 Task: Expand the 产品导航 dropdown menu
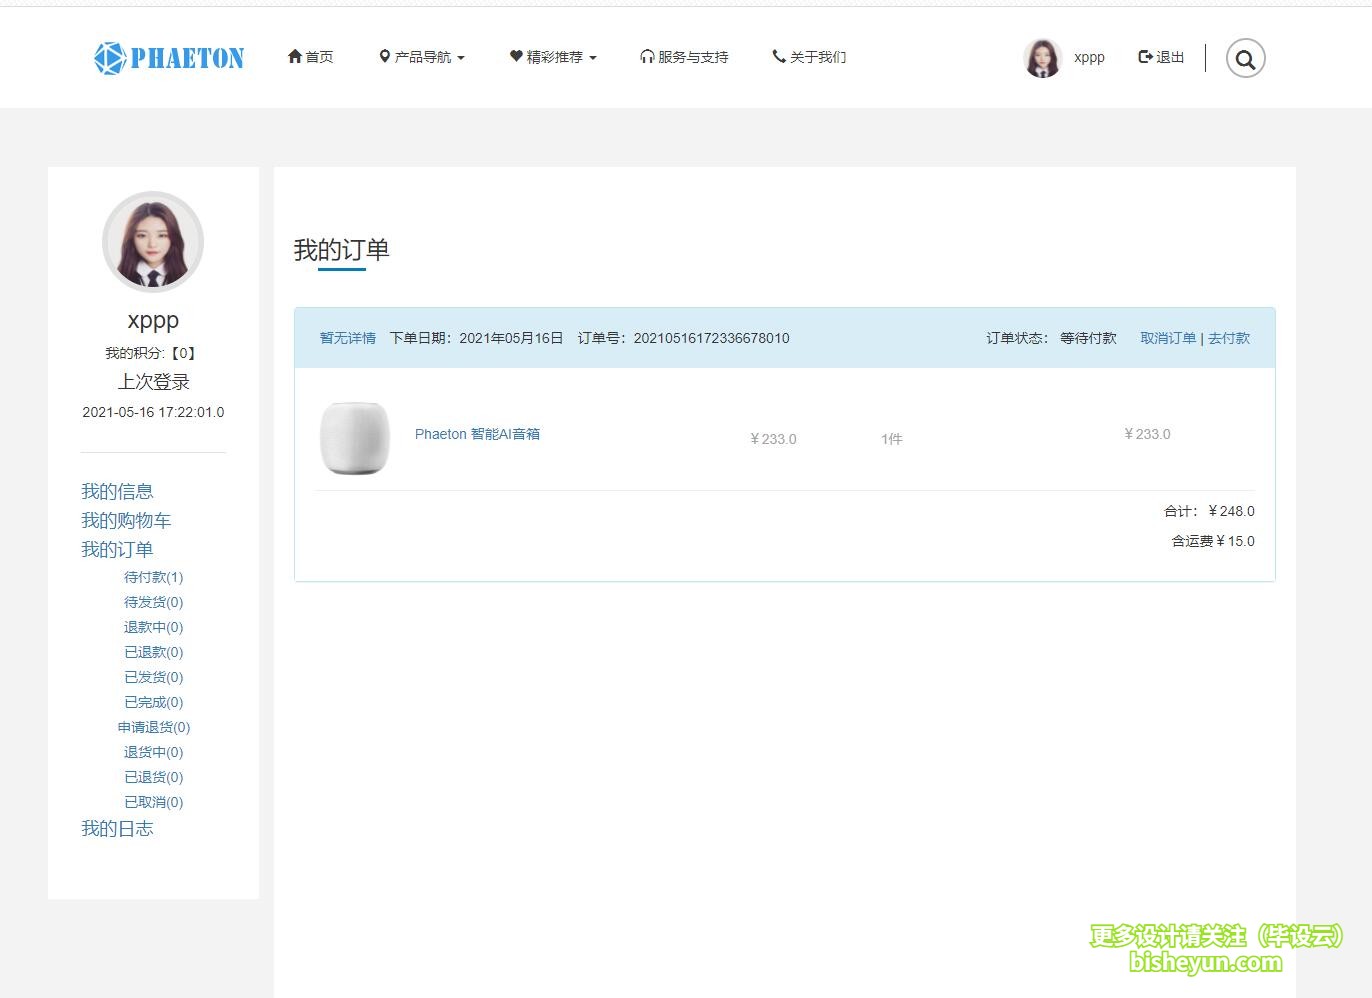[422, 57]
